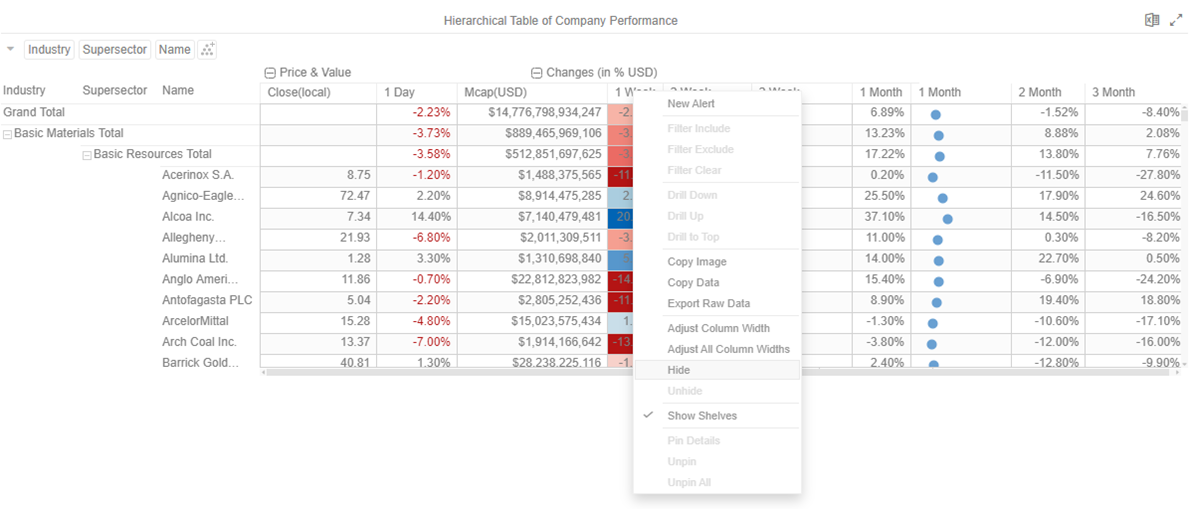The width and height of the screenshot is (1191, 509).
Task: Collapse the Changes (in % USD) column group
Action: pyautogui.click(x=536, y=73)
